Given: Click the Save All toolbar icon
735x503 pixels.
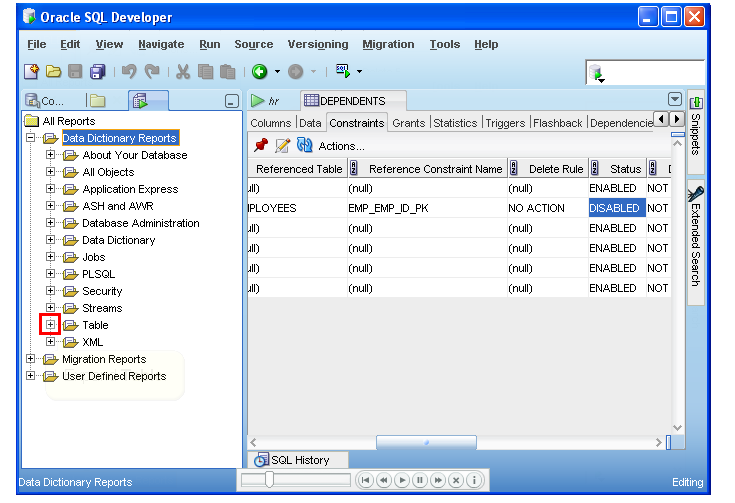Looking at the screenshot, I should pos(98,72).
